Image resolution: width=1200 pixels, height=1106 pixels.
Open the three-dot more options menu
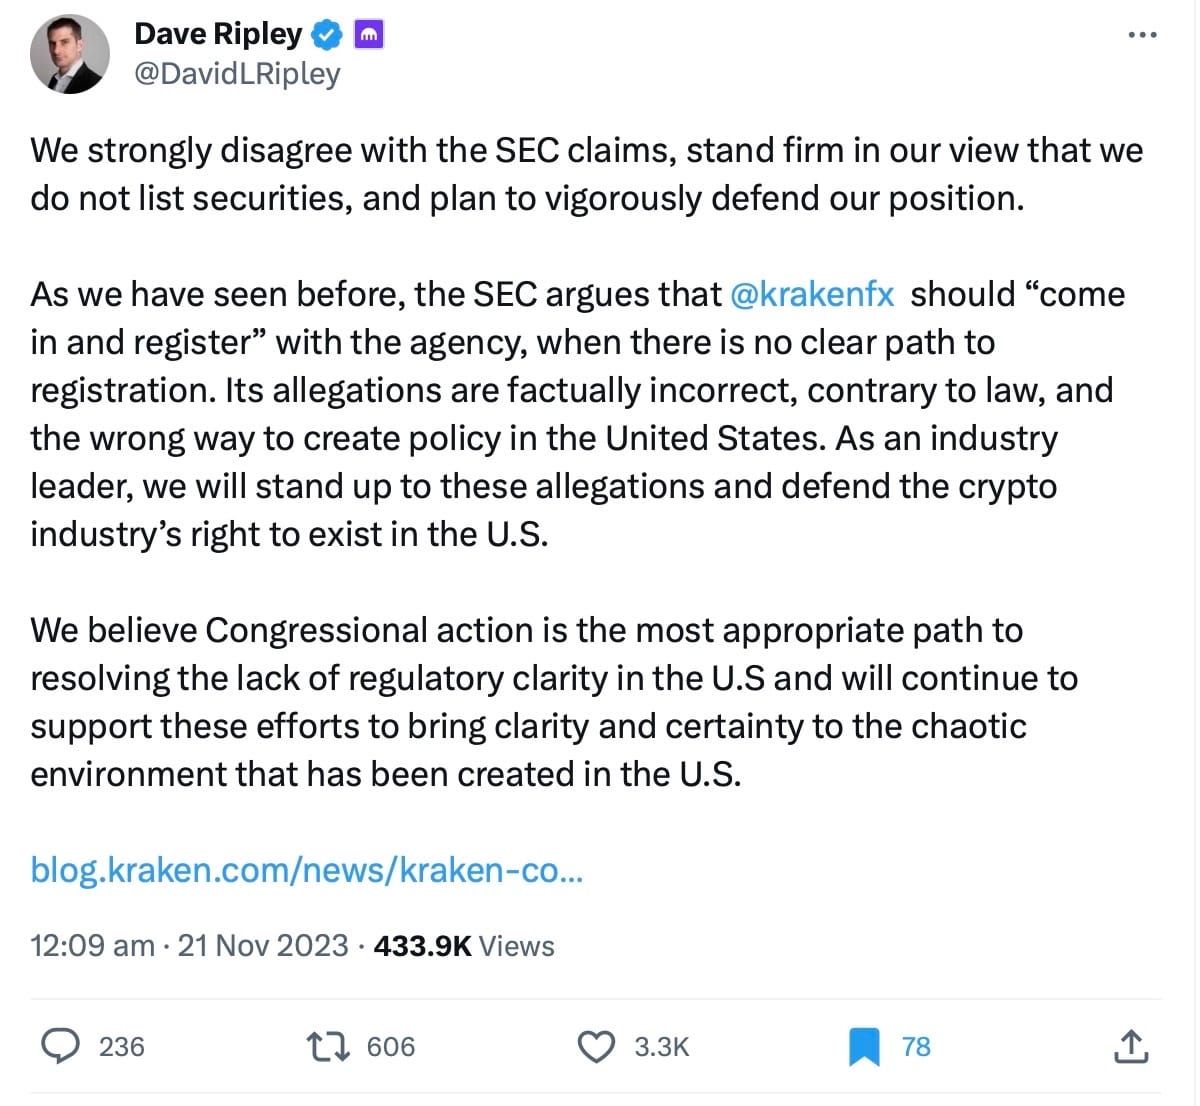pos(1142,35)
